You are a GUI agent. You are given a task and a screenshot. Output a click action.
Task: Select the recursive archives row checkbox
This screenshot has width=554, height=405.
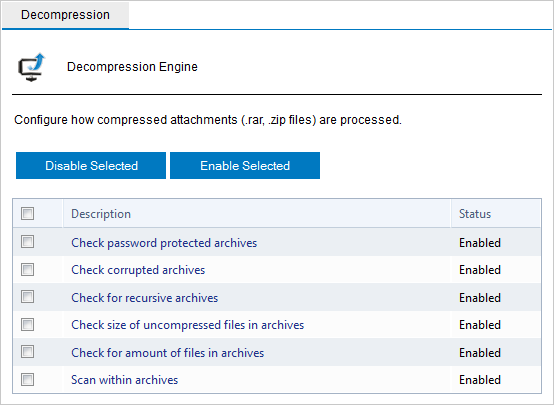coord(28,297)
